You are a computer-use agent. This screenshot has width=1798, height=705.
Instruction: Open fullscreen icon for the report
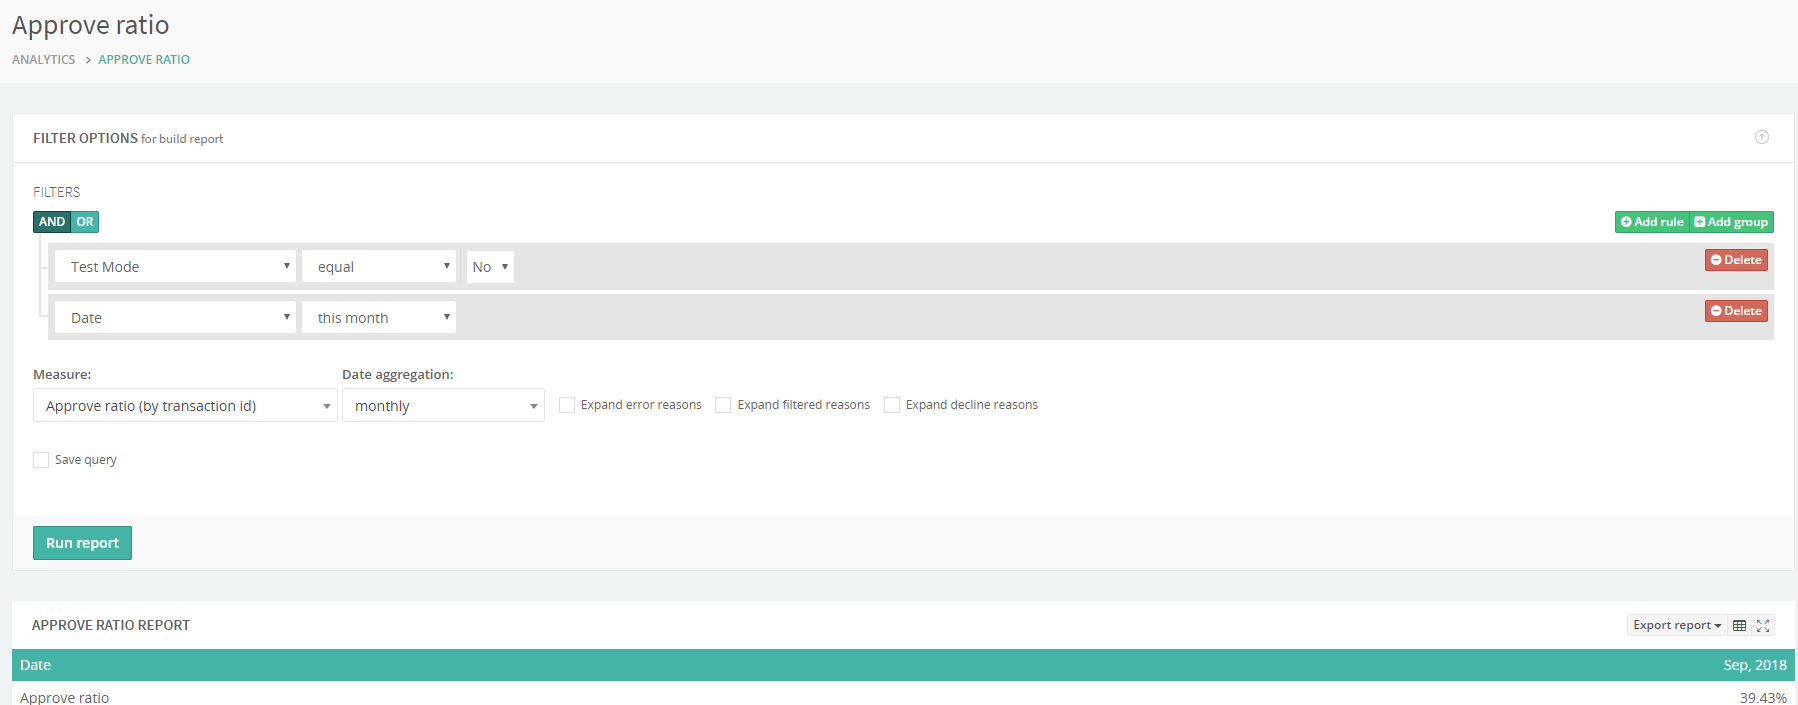click(x=1763, y=625)
